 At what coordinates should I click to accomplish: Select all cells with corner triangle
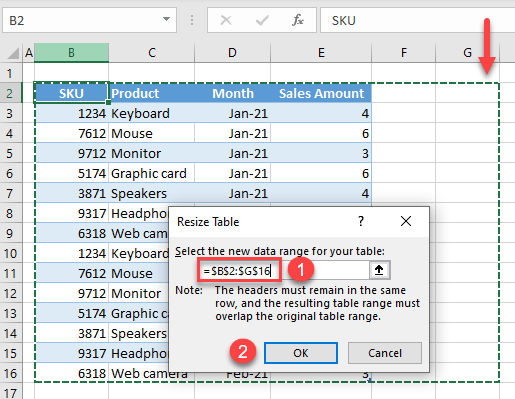click(12, 53)
